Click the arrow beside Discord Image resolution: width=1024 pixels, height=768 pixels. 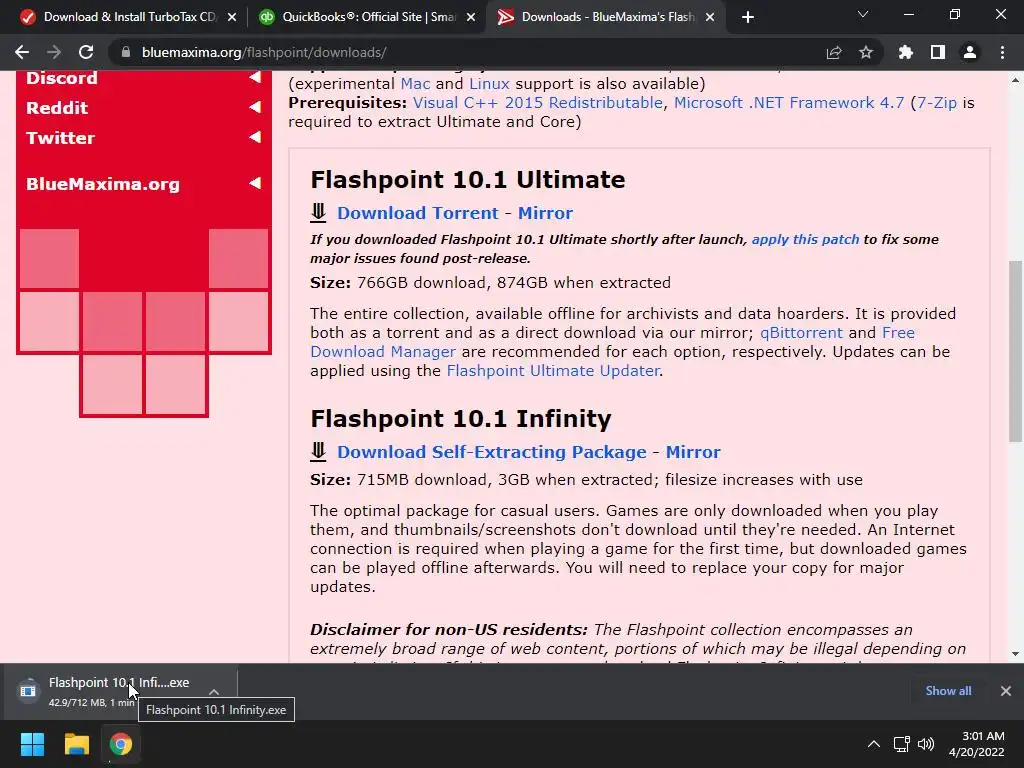pyautogui.click(x=255, y=77)
